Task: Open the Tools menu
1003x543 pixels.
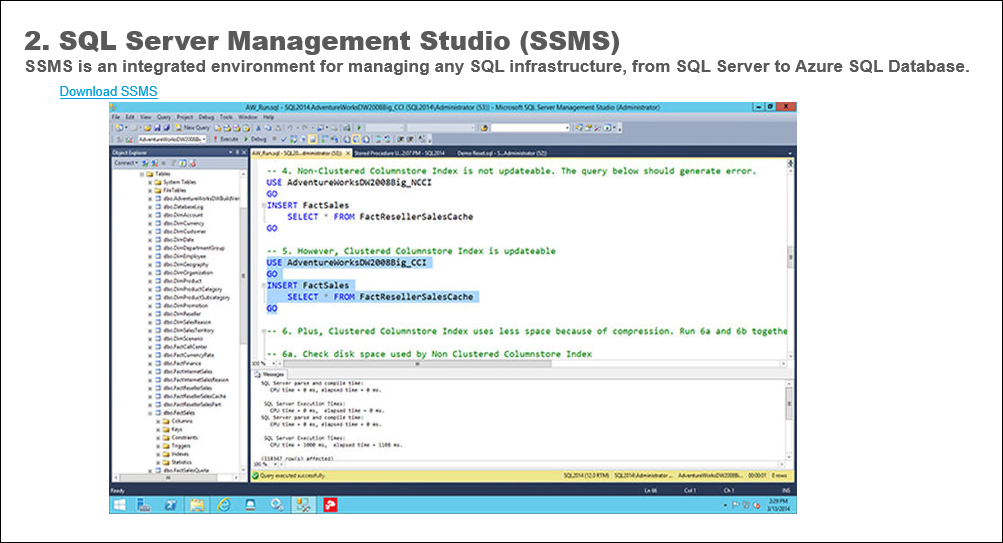Action: pyautogui.click(x=226, y=117)
